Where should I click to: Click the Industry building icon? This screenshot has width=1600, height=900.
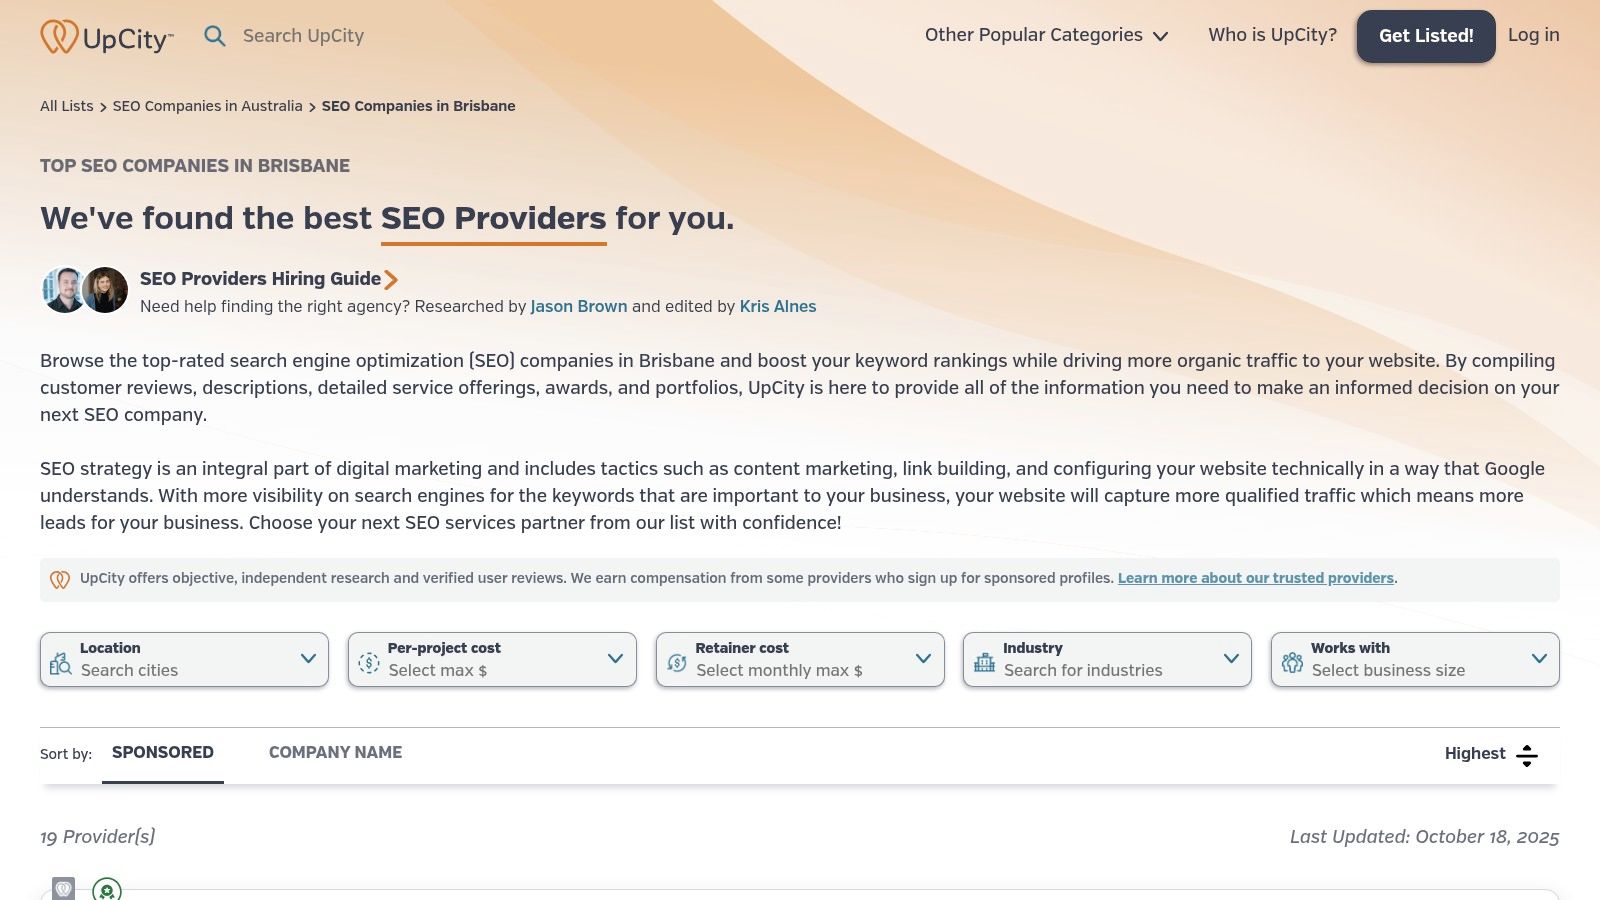(985, 662)
